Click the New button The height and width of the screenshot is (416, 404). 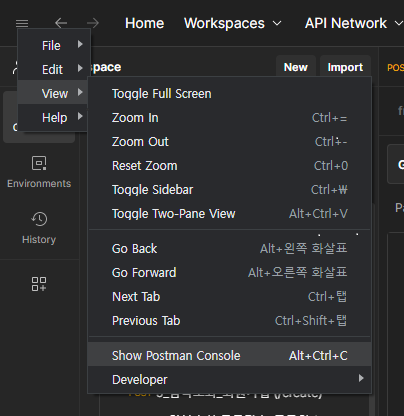point(296,67)
